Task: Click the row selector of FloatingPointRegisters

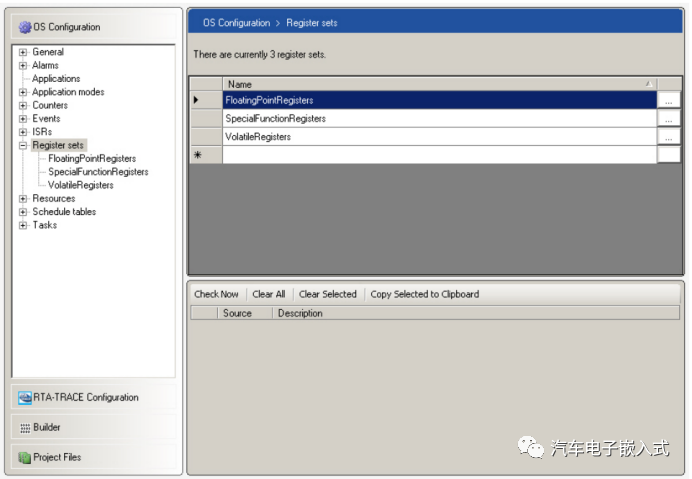Action: tap(206, 100)
